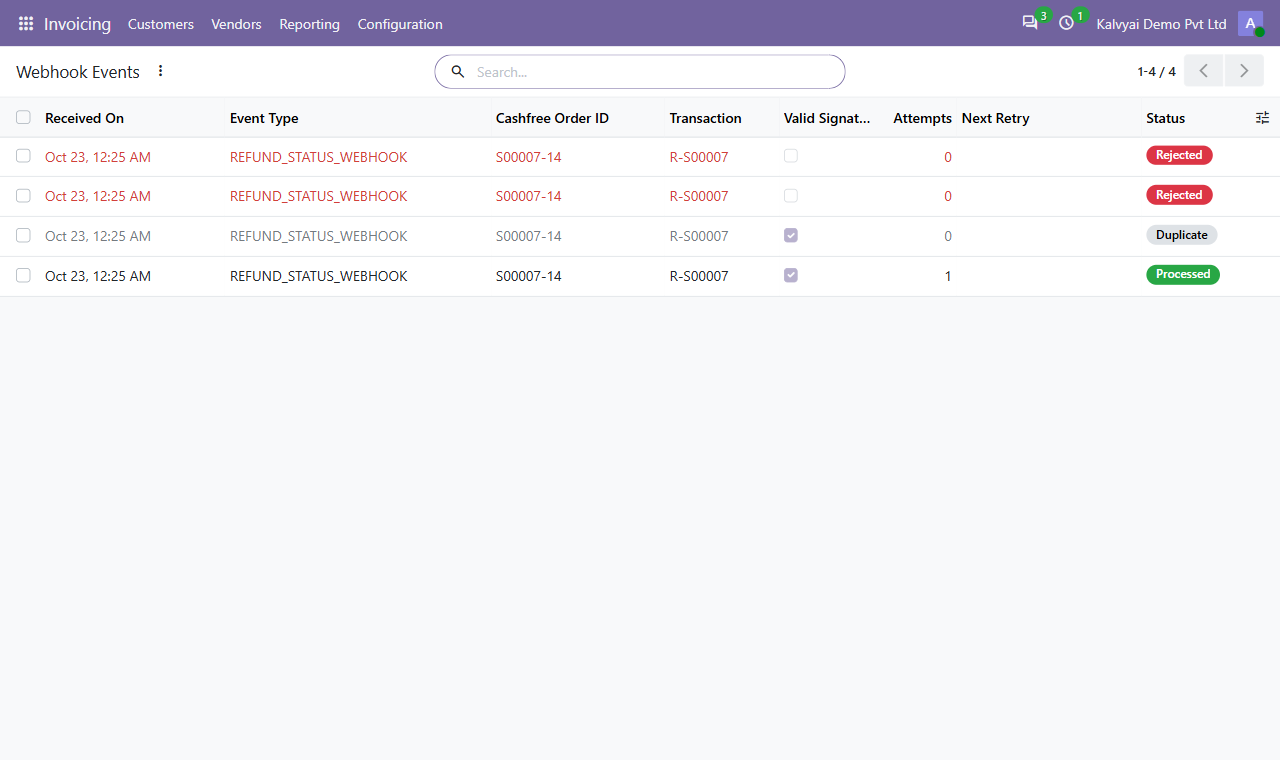Sort by Received On column header
This screenshot has height=760, width=1280.
pyautogui.click(x=84, y=118)
